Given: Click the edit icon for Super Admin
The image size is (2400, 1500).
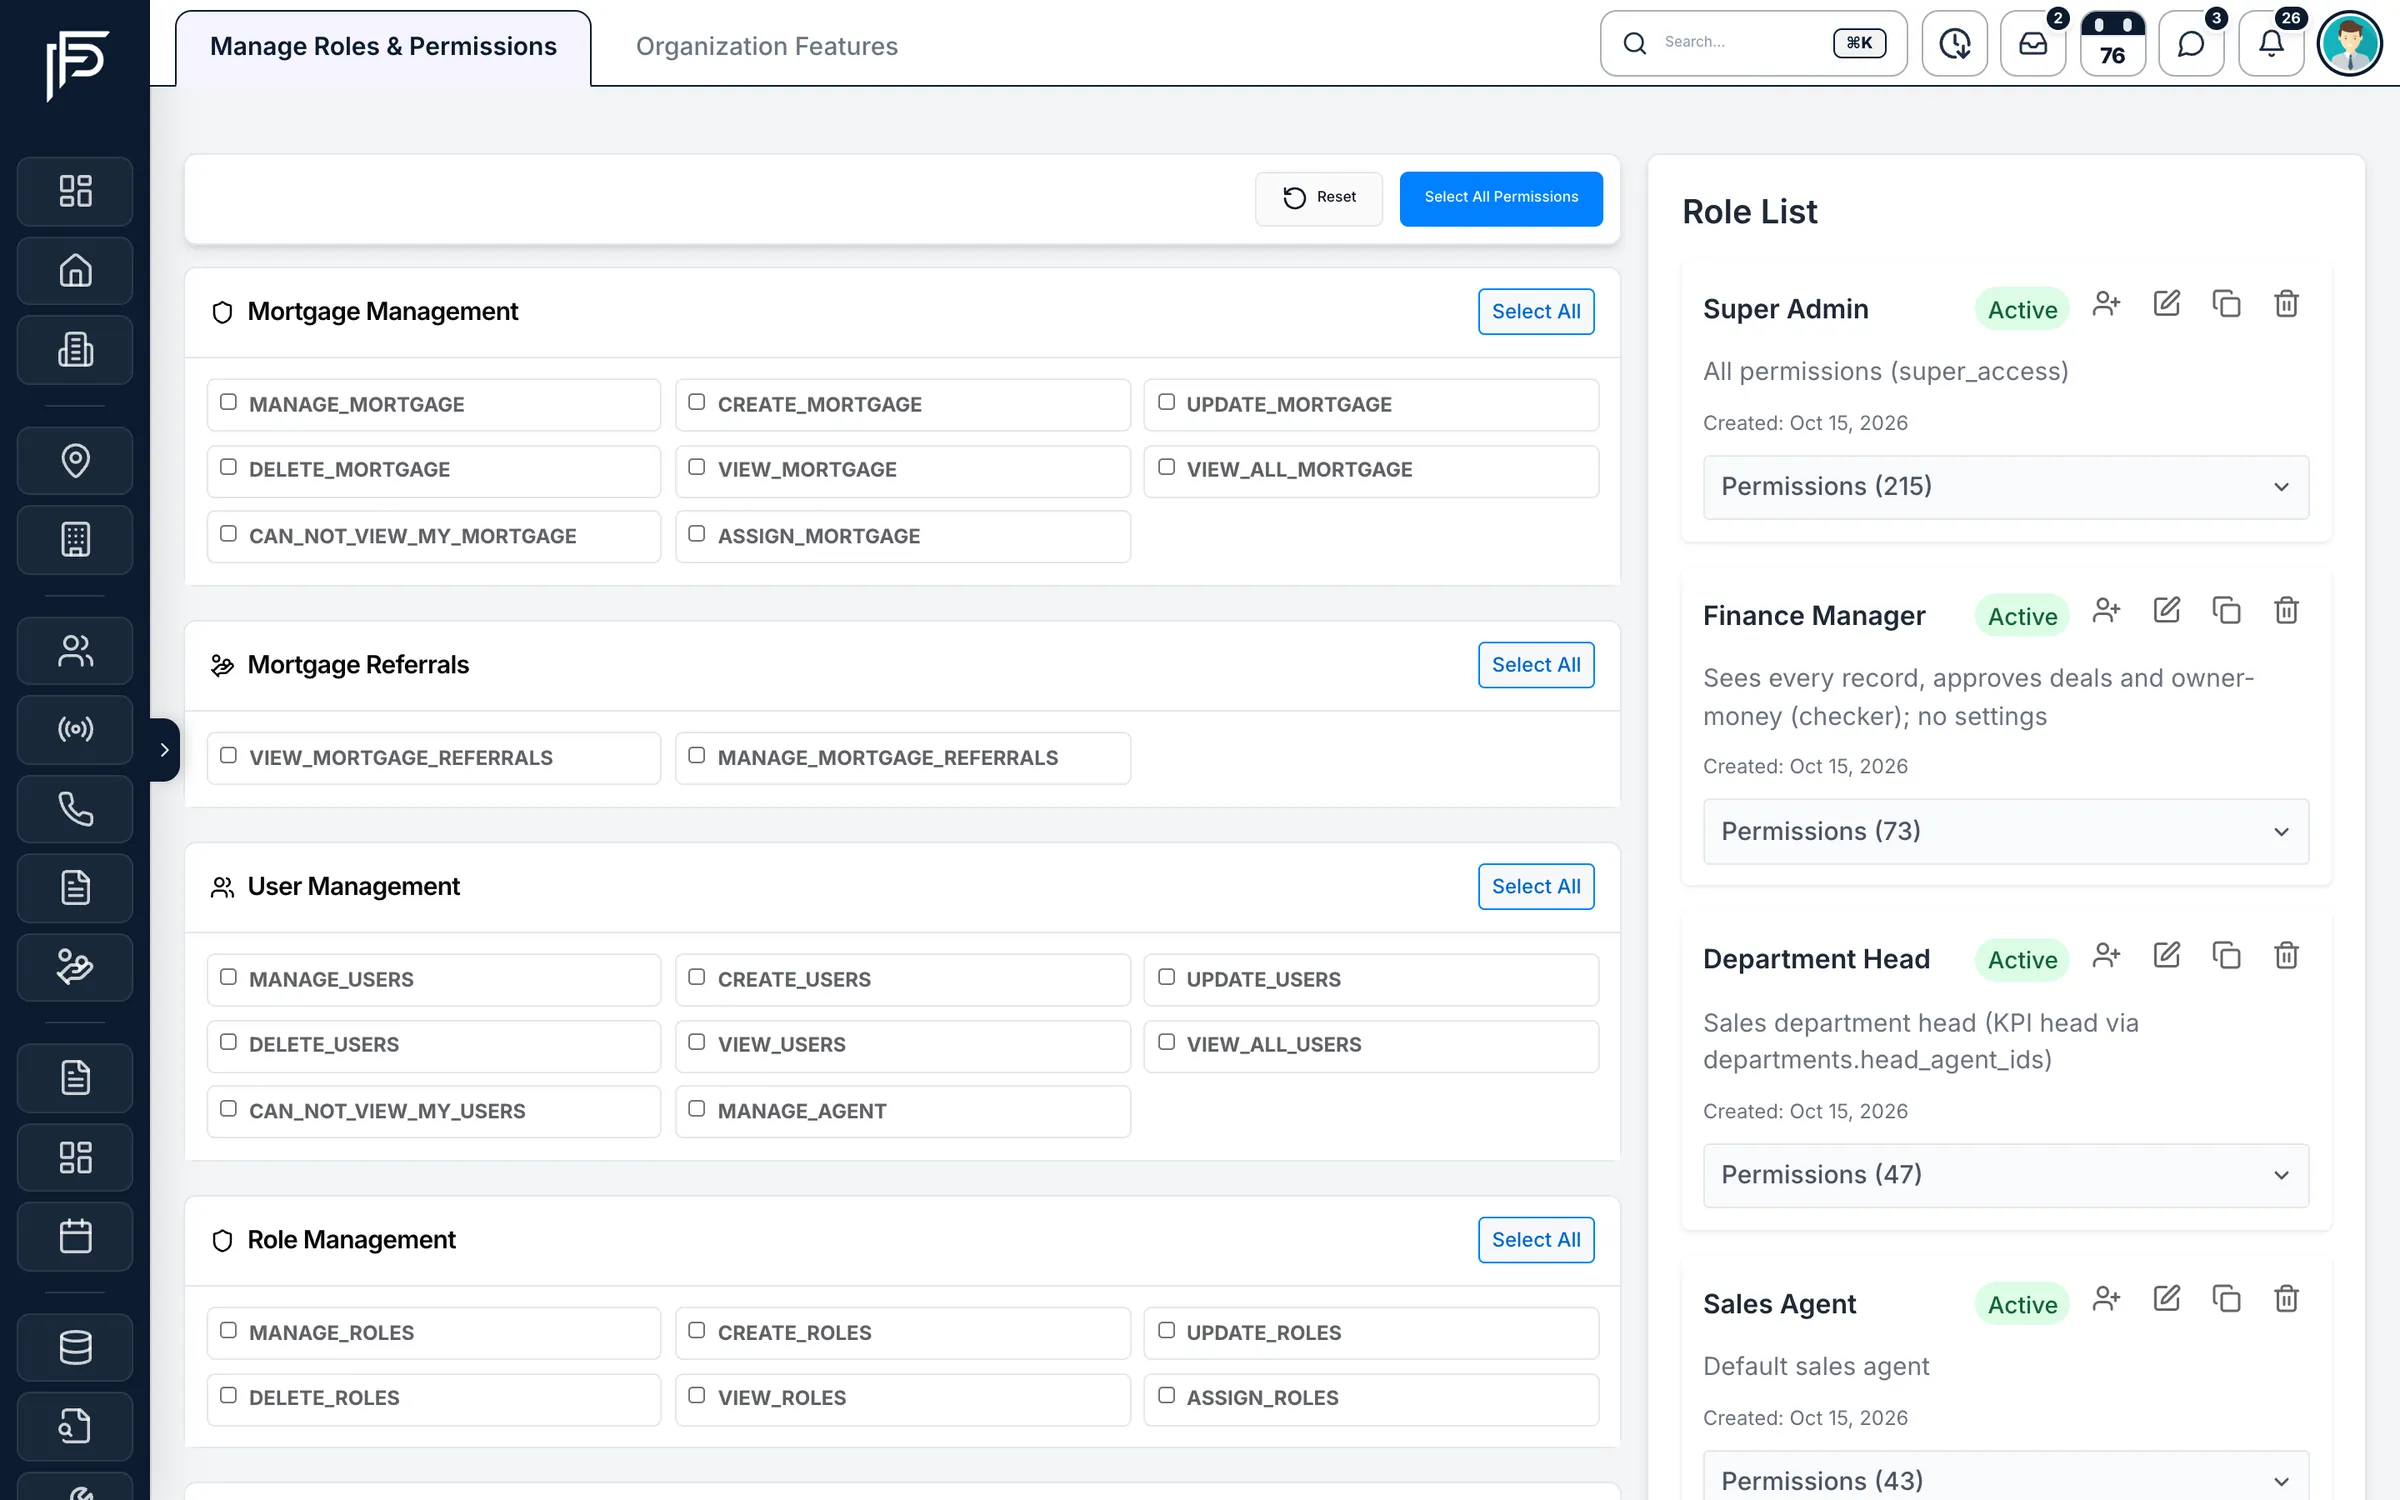Looking at the screenshot, I should pyautogui.click(x=2166, y=304).
